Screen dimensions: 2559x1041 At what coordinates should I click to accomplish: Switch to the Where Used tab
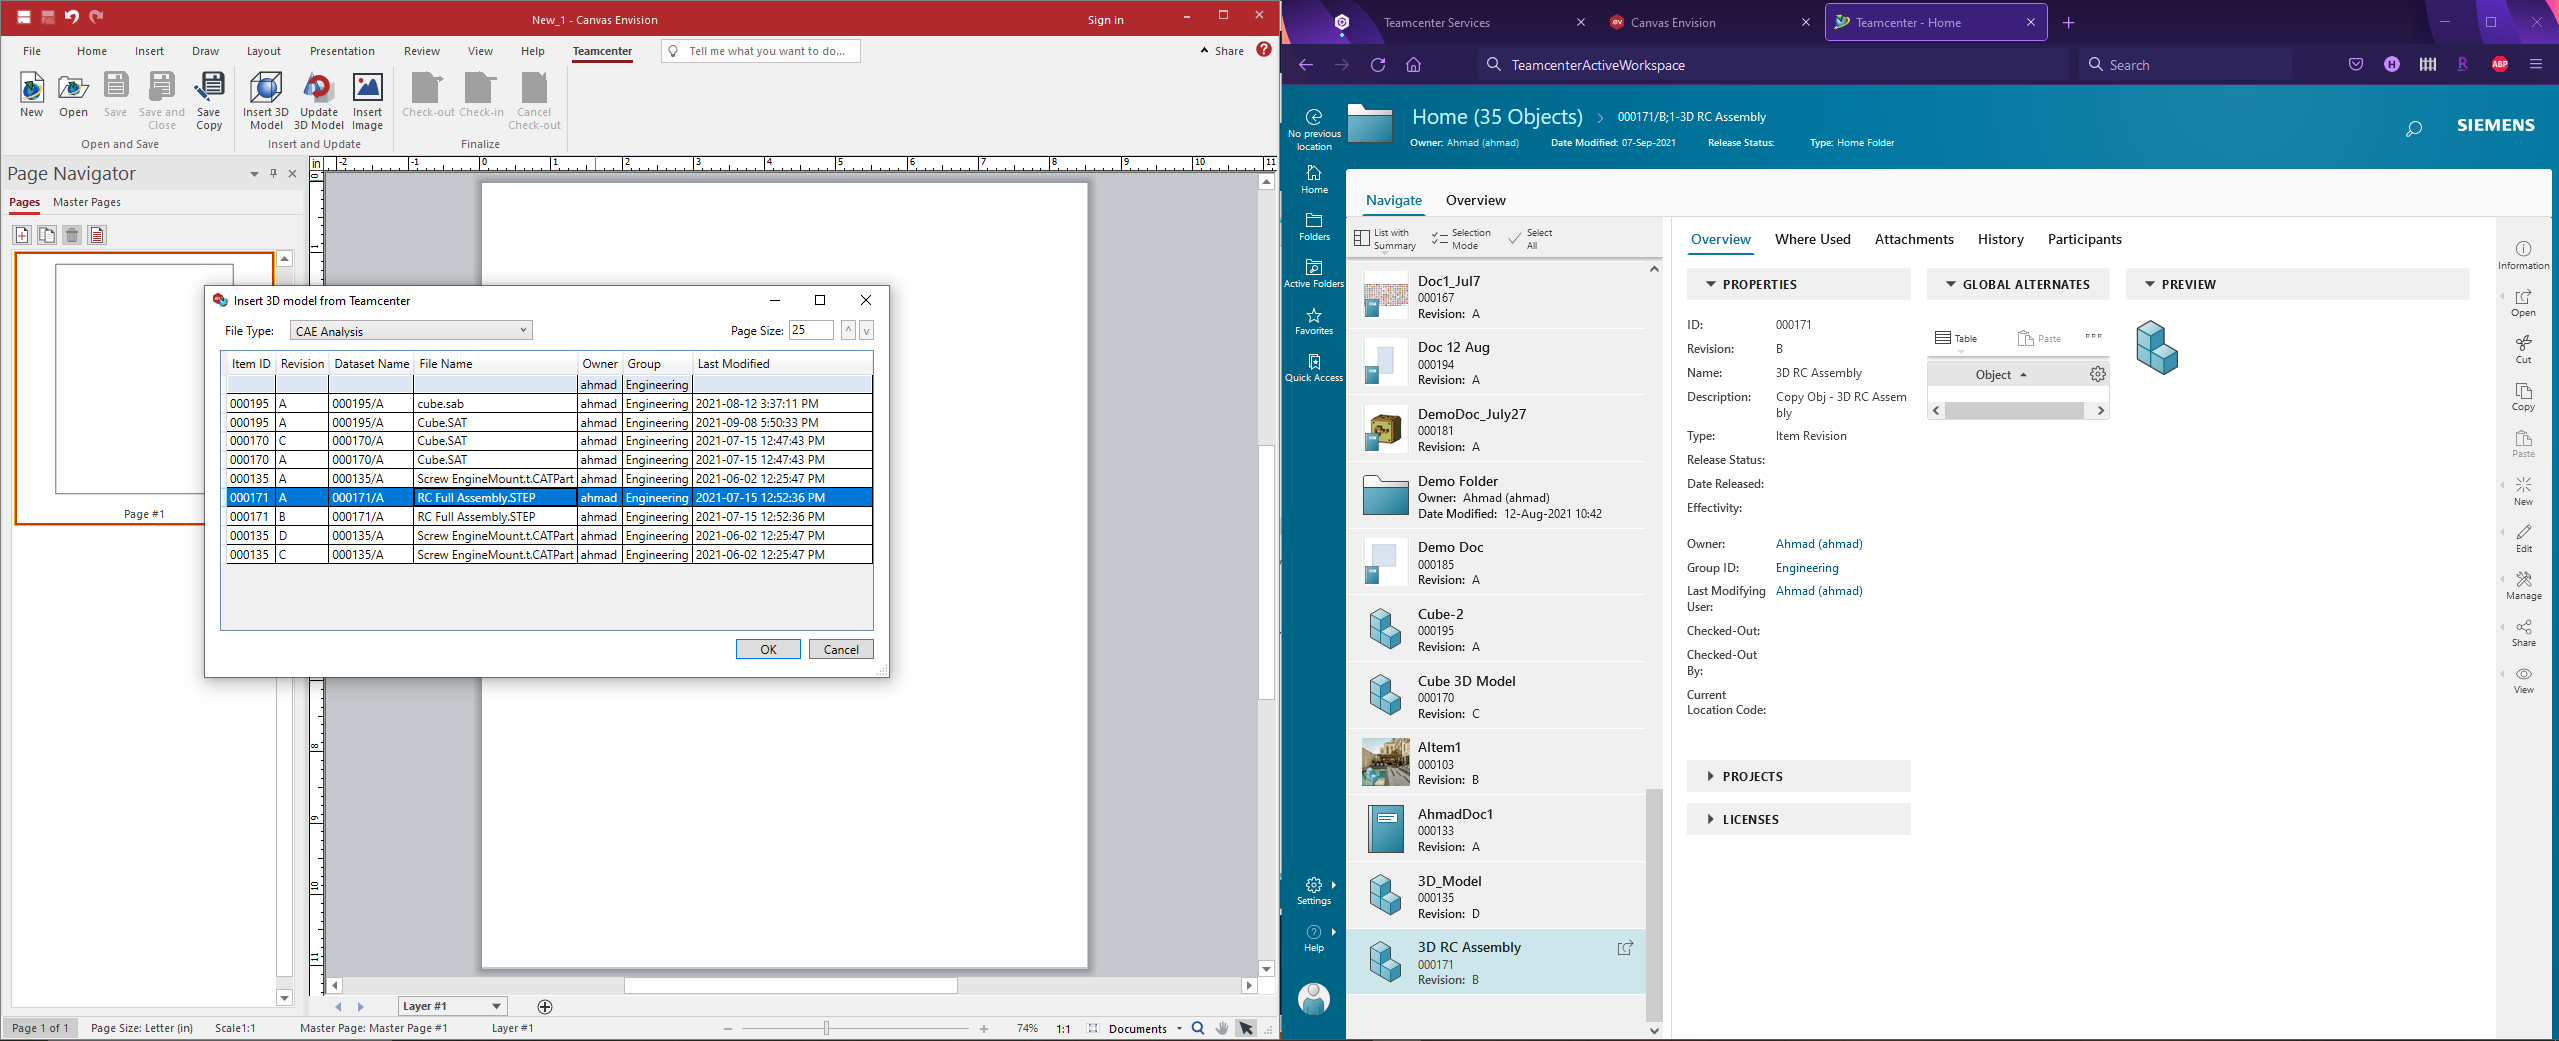point(1812,239)
